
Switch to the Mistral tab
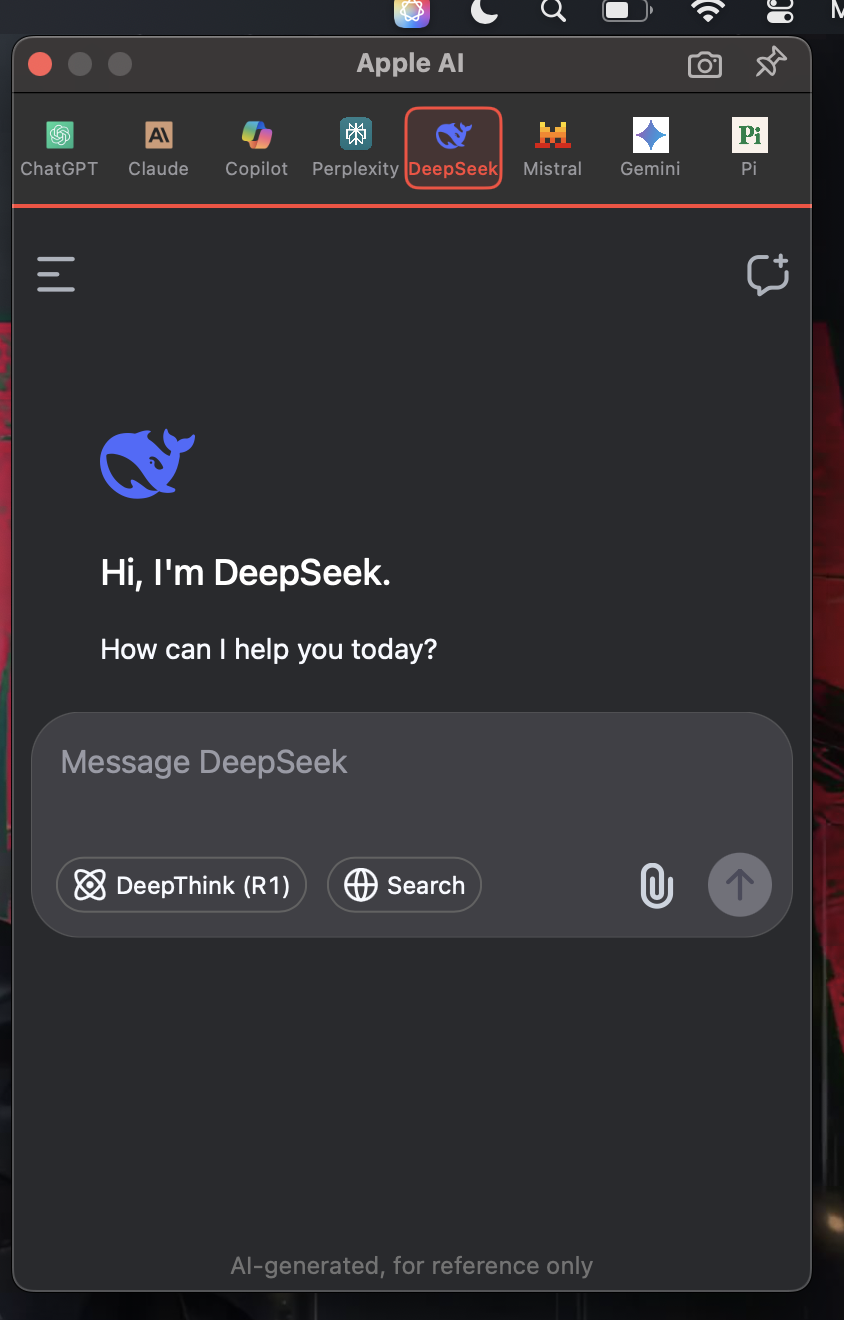pyautogui.click(x=552, y=148)
